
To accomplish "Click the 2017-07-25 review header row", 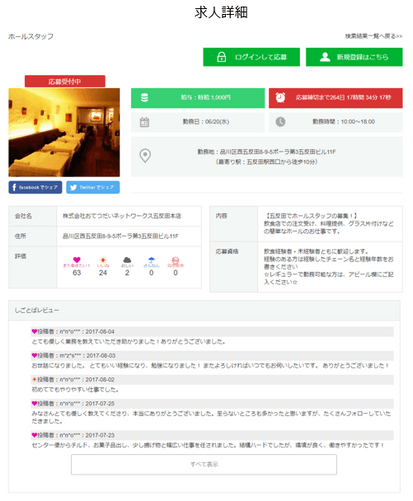I will click(212, 404).
